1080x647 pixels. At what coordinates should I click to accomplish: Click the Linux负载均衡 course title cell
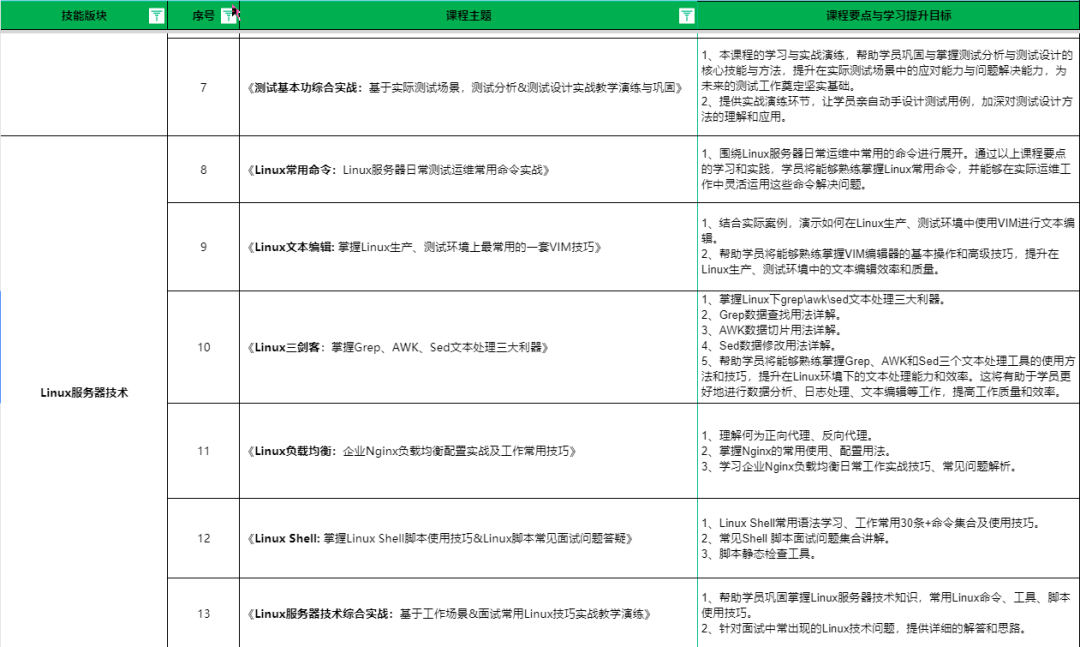[x=468, y=451]
